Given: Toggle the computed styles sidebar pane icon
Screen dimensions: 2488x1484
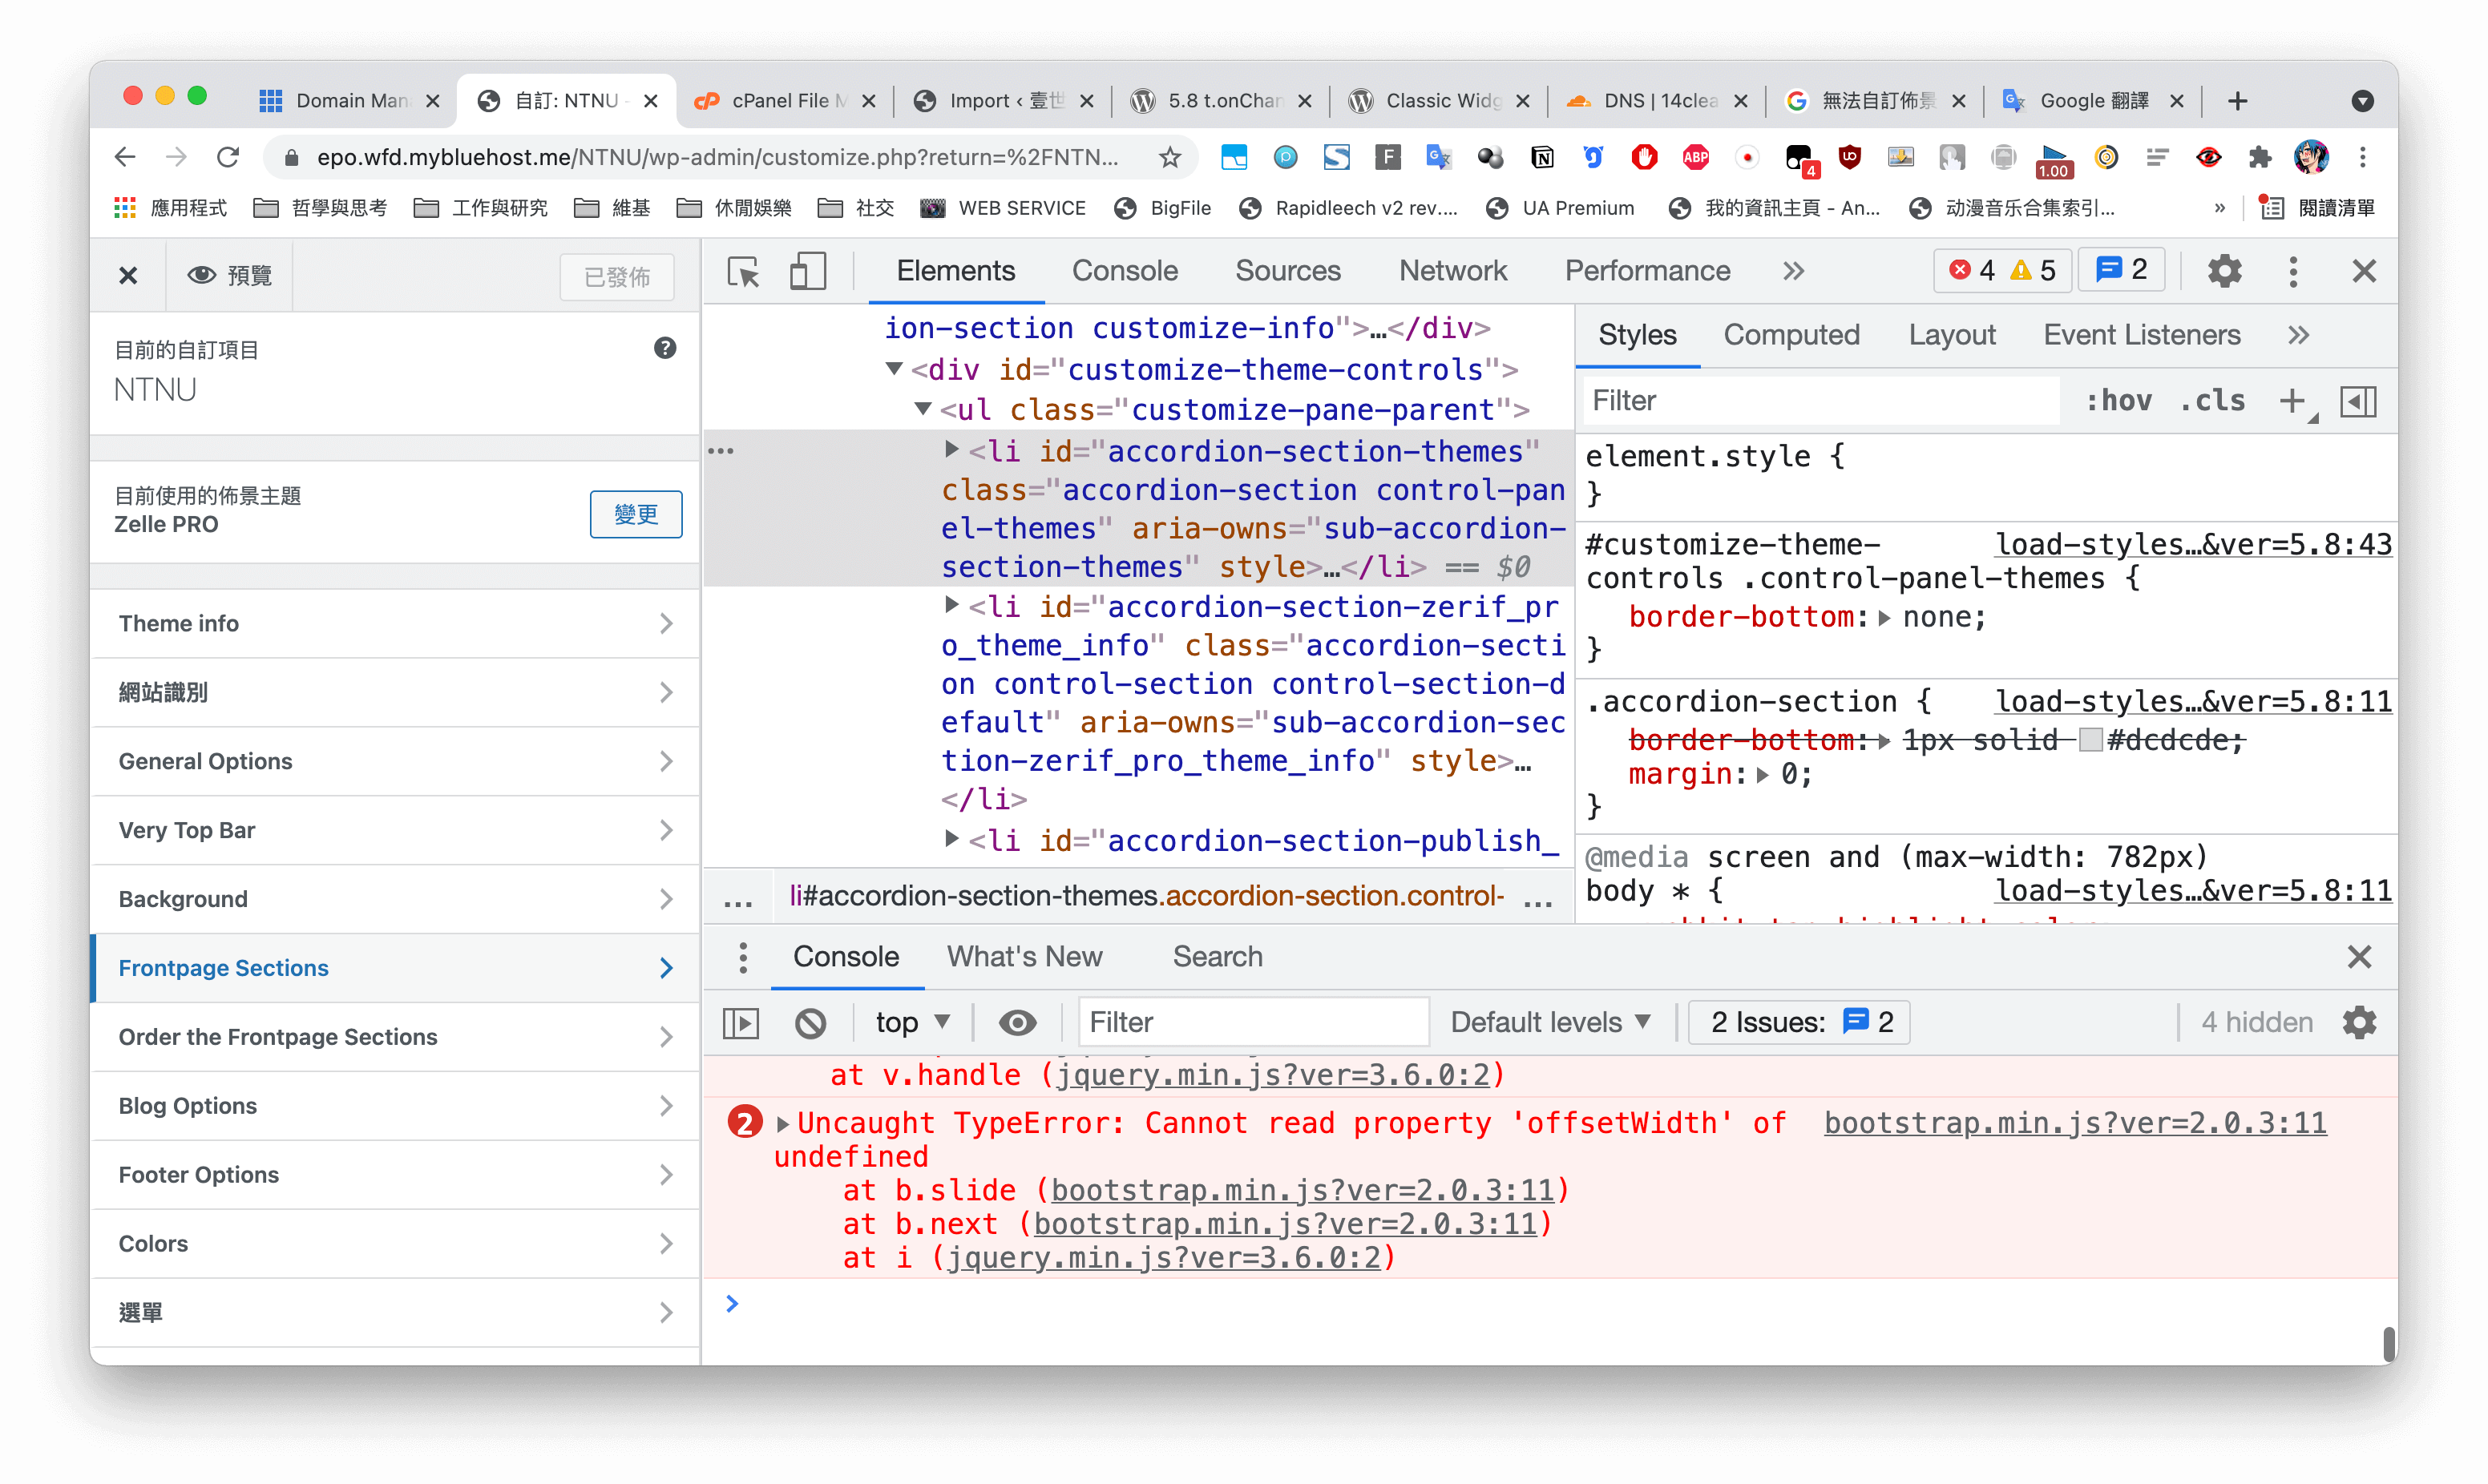Looking at the screenshot, I should 2358,402.
